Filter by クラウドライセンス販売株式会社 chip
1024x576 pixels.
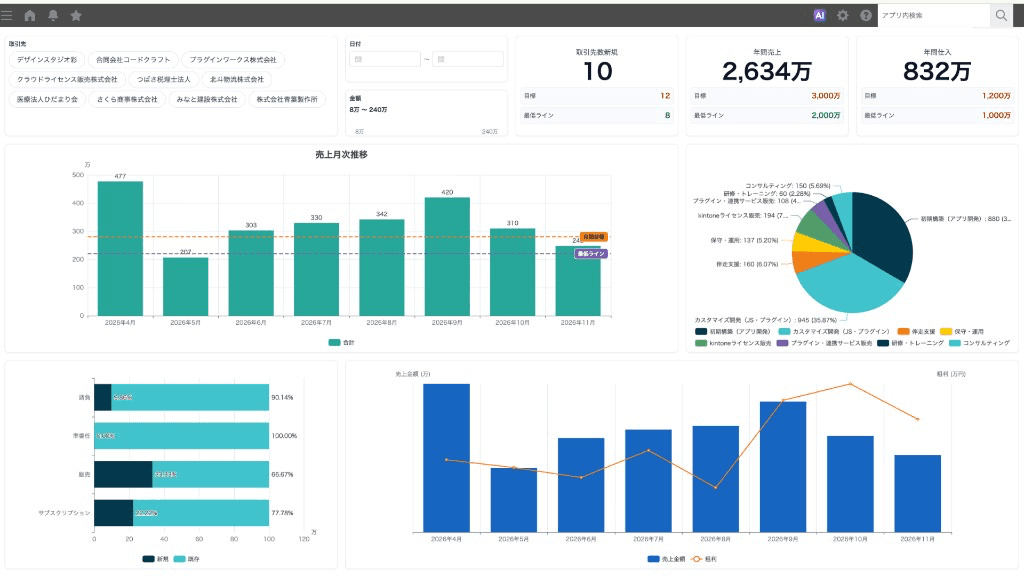67,80
